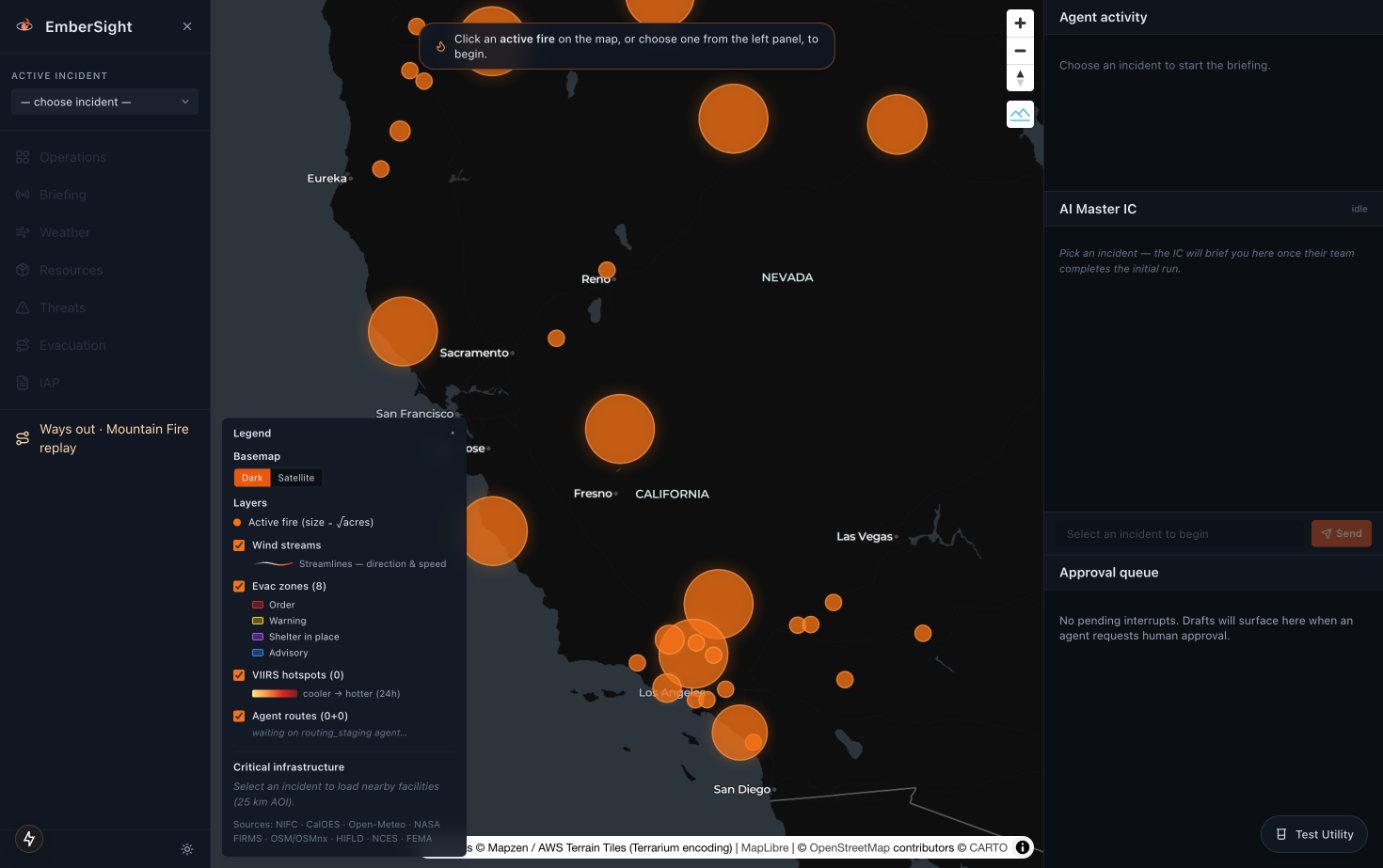Click the lightning bolt button bottom-left
Viewport: 1383px width, 868px height.
[x=29, y=839]
